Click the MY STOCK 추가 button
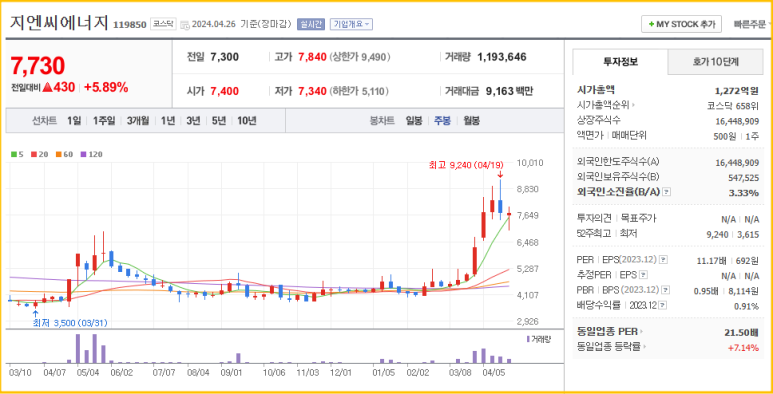 pos(681,24)
